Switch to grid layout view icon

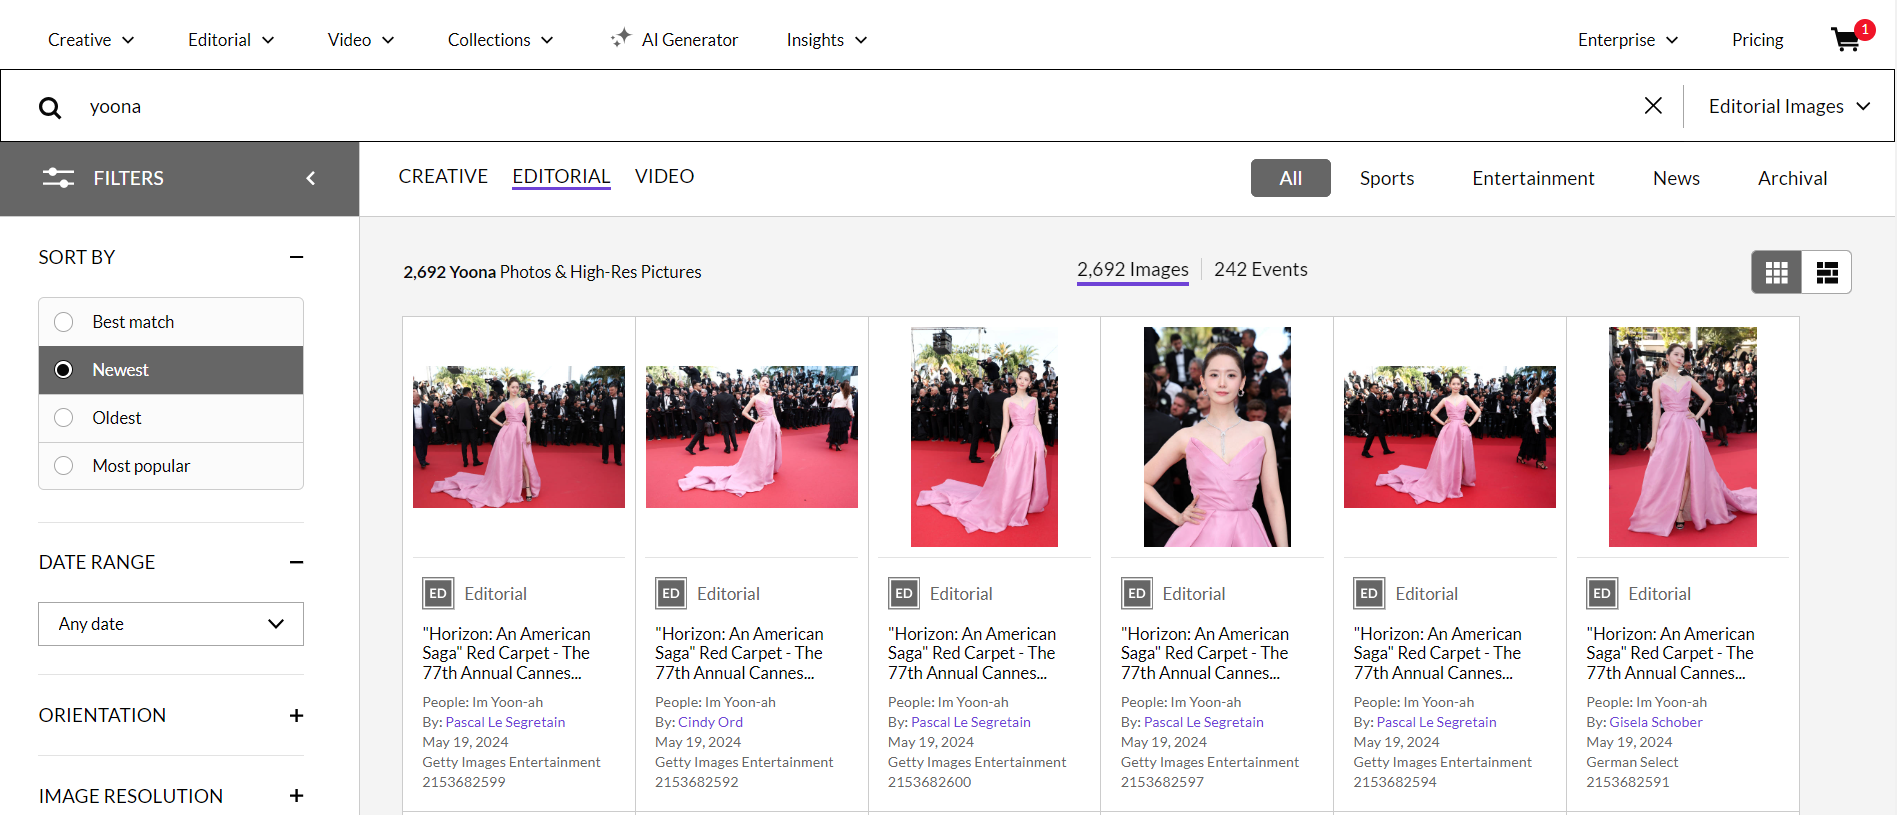(1777, 272)
